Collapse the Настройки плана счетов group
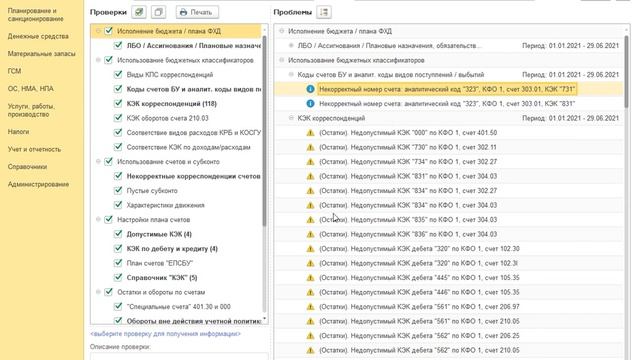The height and width of the screenshot is (360, 640). (x=98, y=220)
